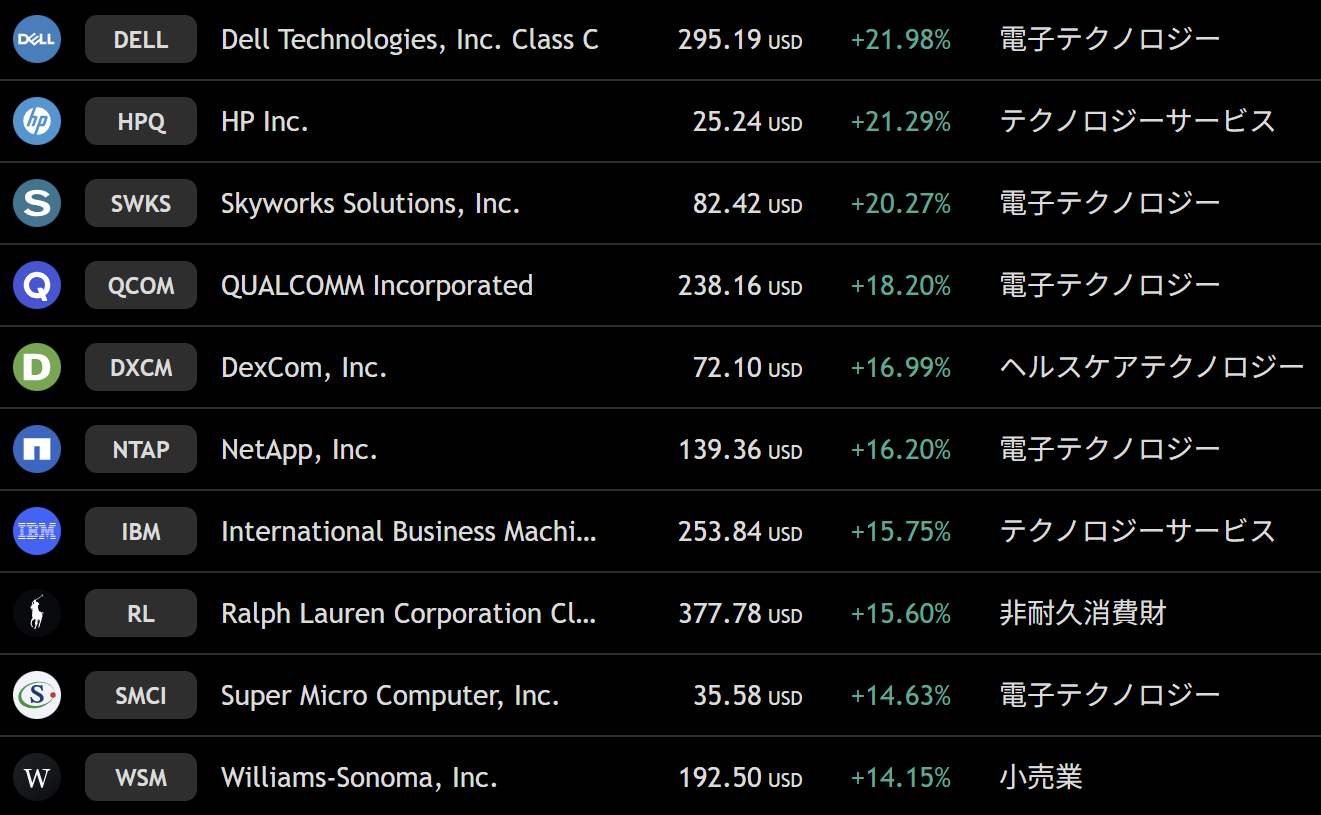Select the Qualcomm logo icon
Image resolution: width=1321 pixels, height=815 pixels.
[37, 286]
